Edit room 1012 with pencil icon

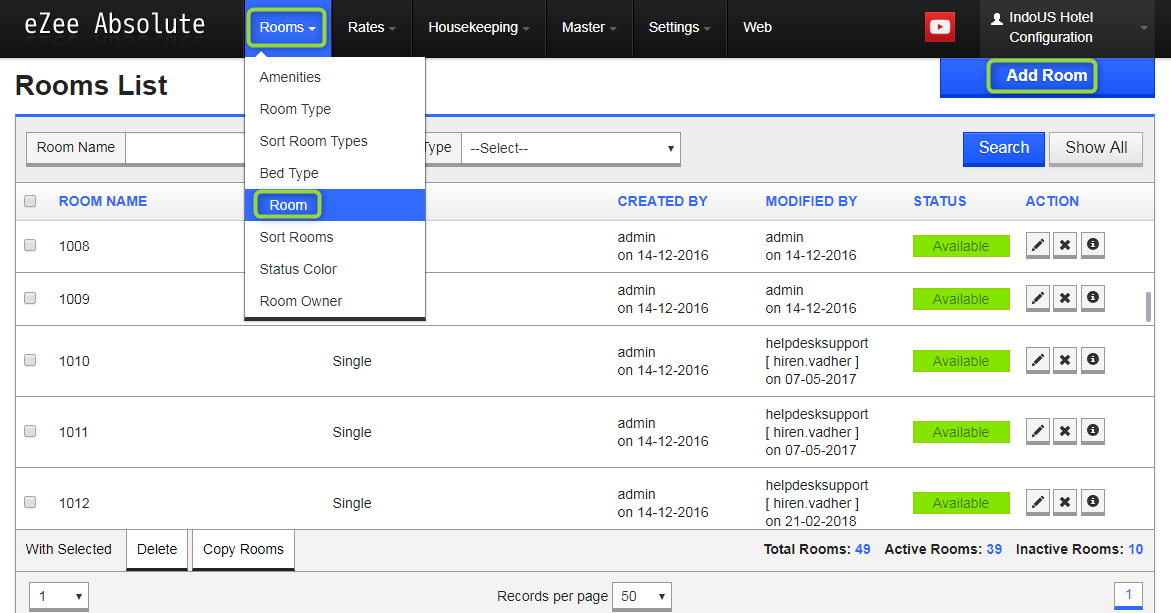point(1038,502)
